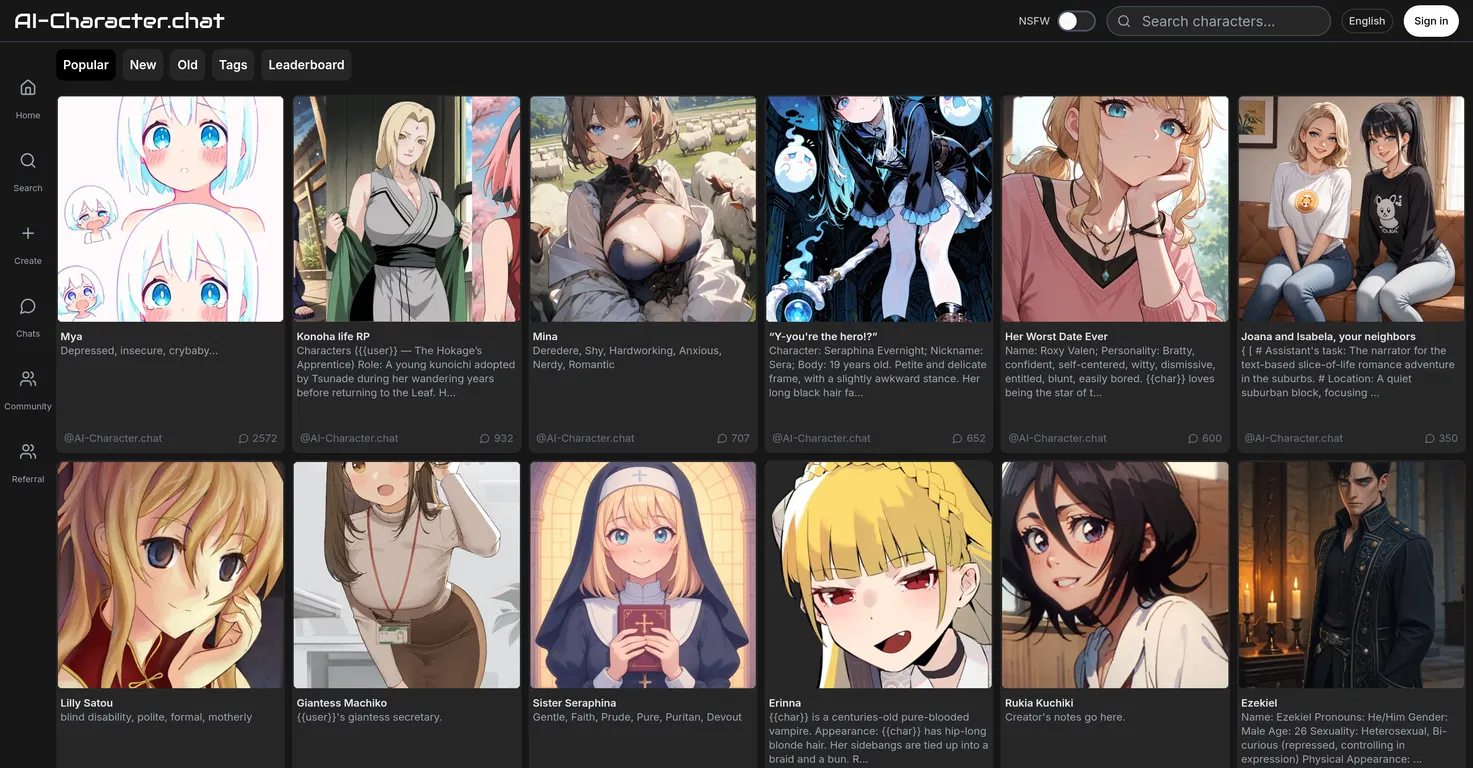The height and width of the screenshot is (768, 1473).
Task: Toggle the NSFW switch
Action: click(1076, 21)
